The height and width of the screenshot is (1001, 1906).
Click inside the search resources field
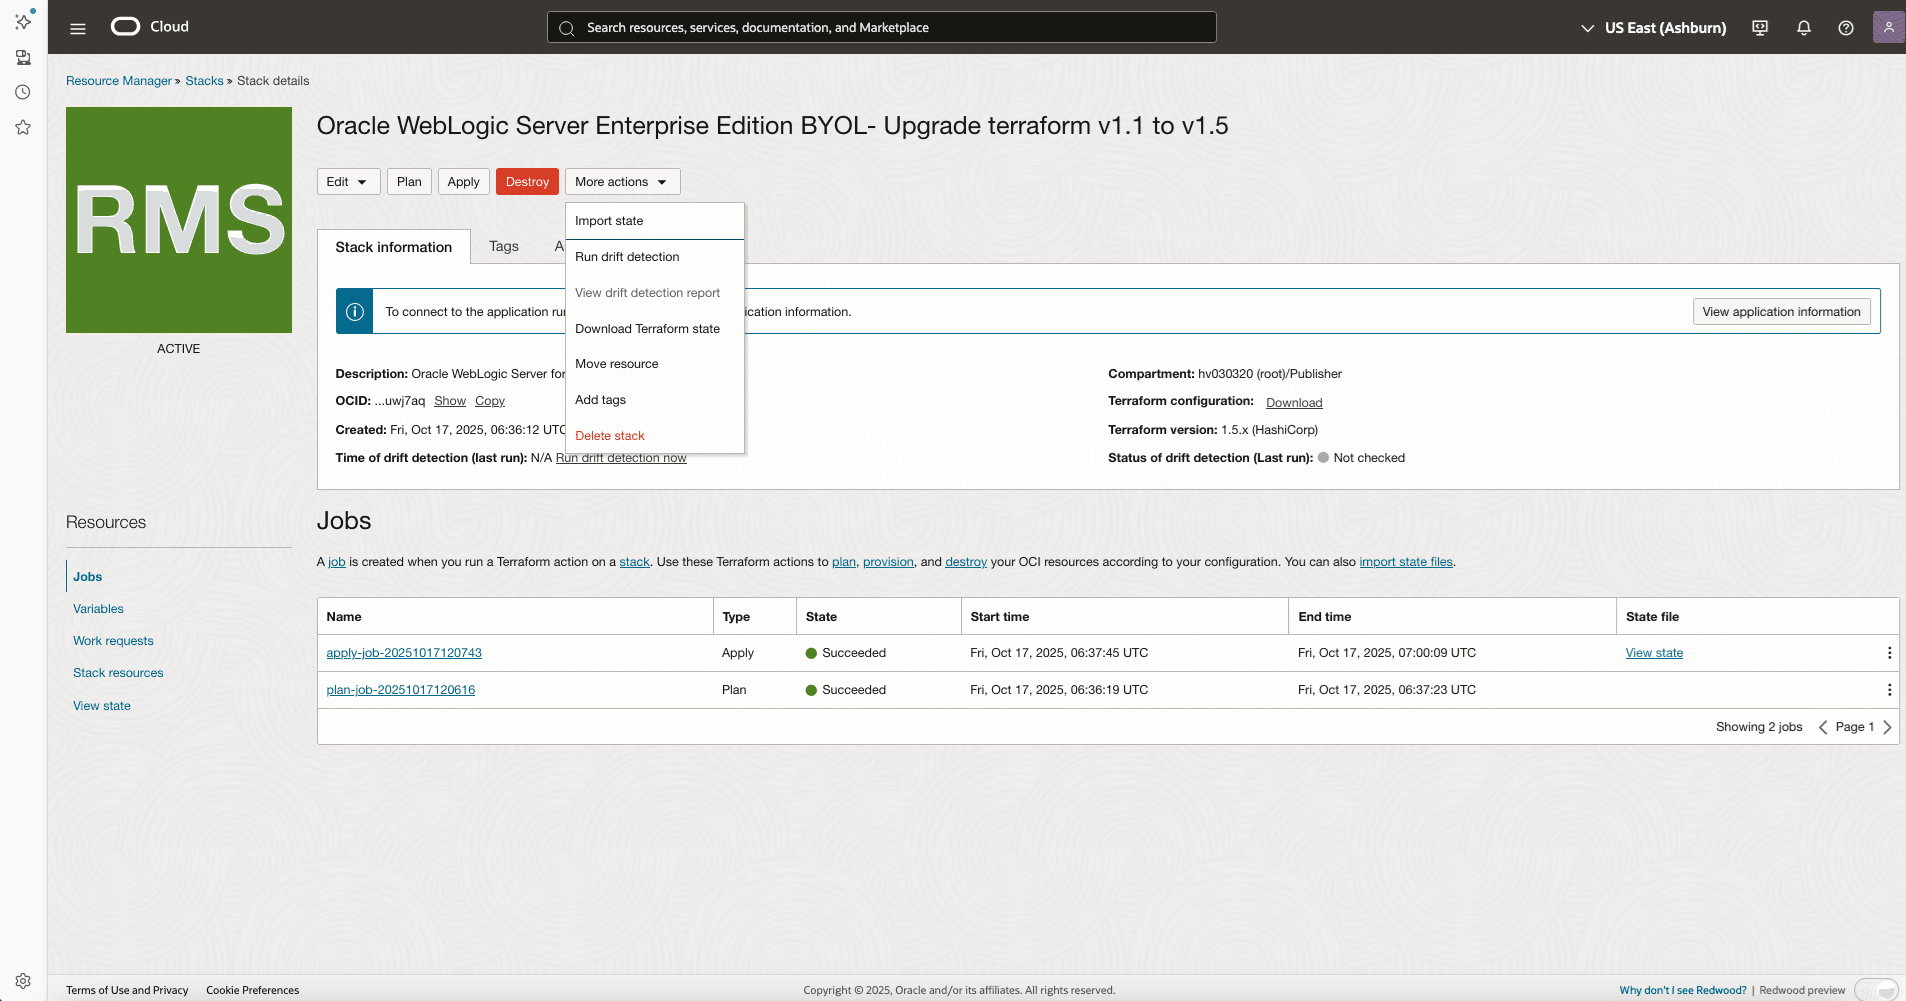click(x=880, y=27)
